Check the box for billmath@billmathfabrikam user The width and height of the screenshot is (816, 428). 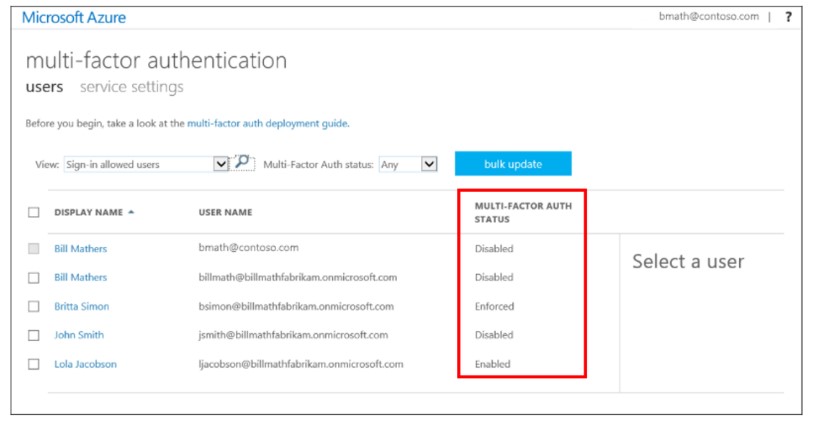point(34,278)
